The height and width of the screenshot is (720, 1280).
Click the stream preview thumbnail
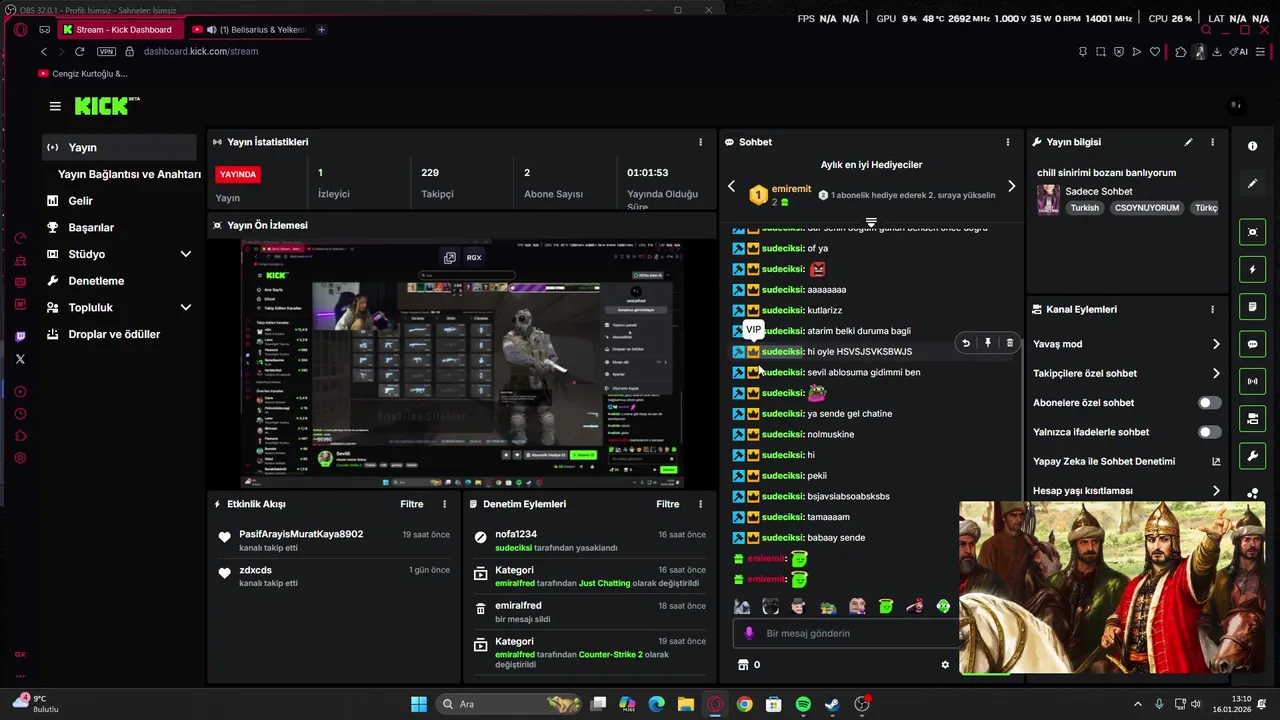(x=462, y=365)
